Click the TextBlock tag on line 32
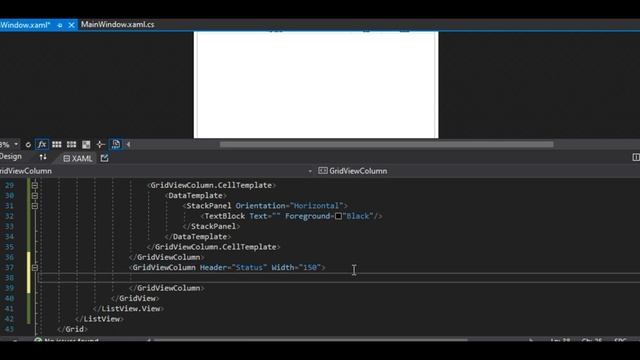640x360 pixels. (224, 216)
